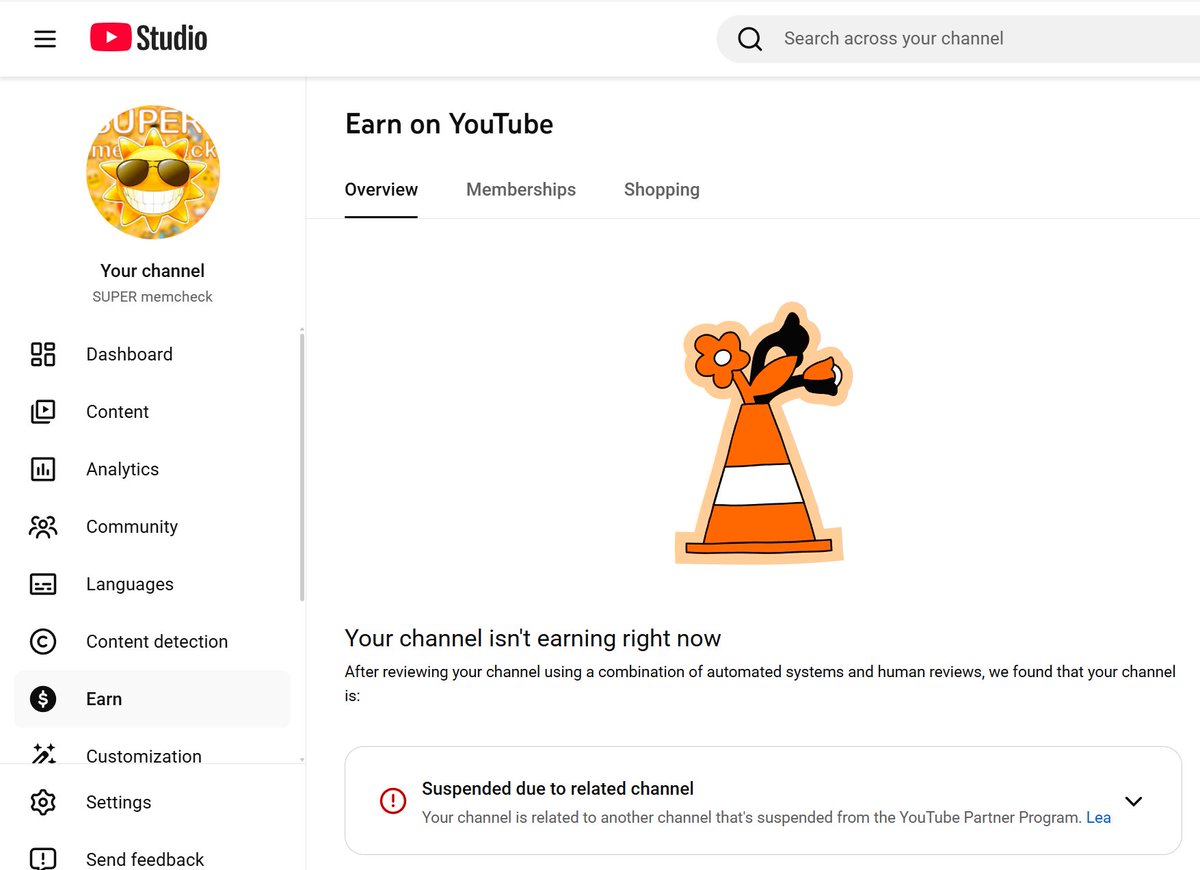Click 'Your channel isn't earning right now' heading
The width and height of the screenshot is (1200, 870).
pos(533,639)
